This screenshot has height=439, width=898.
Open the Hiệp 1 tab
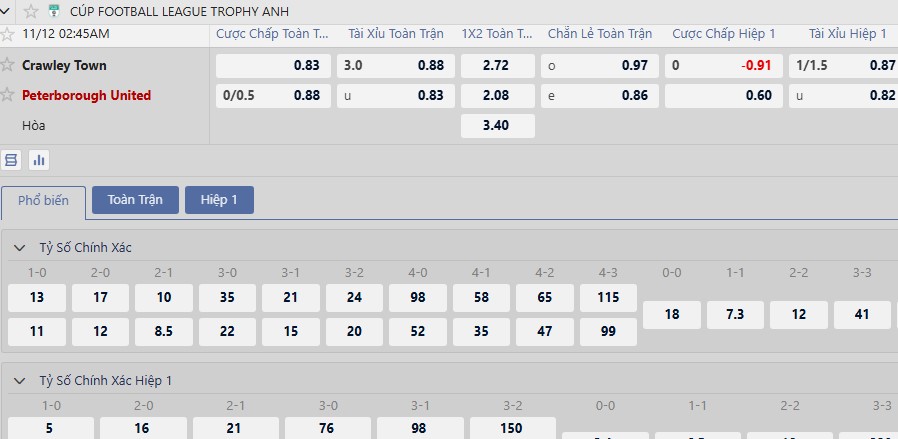coord(219,200)
